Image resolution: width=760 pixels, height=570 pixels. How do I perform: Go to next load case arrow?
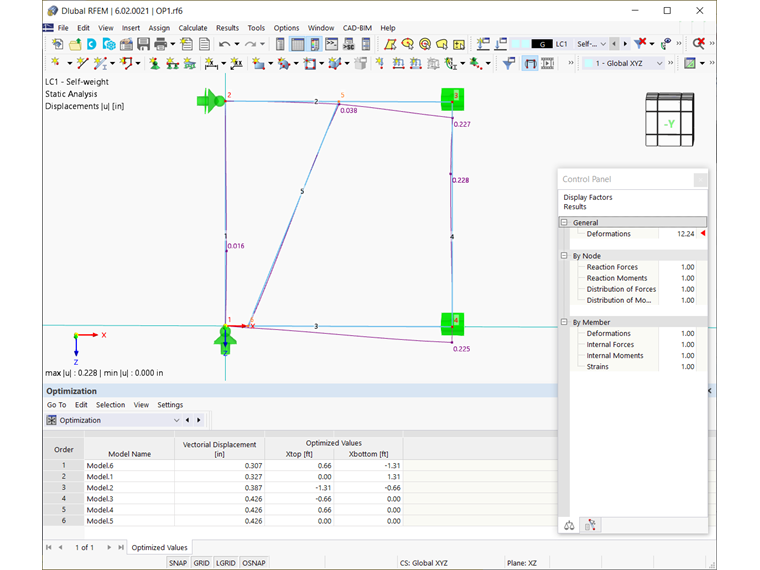[x=625, y=44]
